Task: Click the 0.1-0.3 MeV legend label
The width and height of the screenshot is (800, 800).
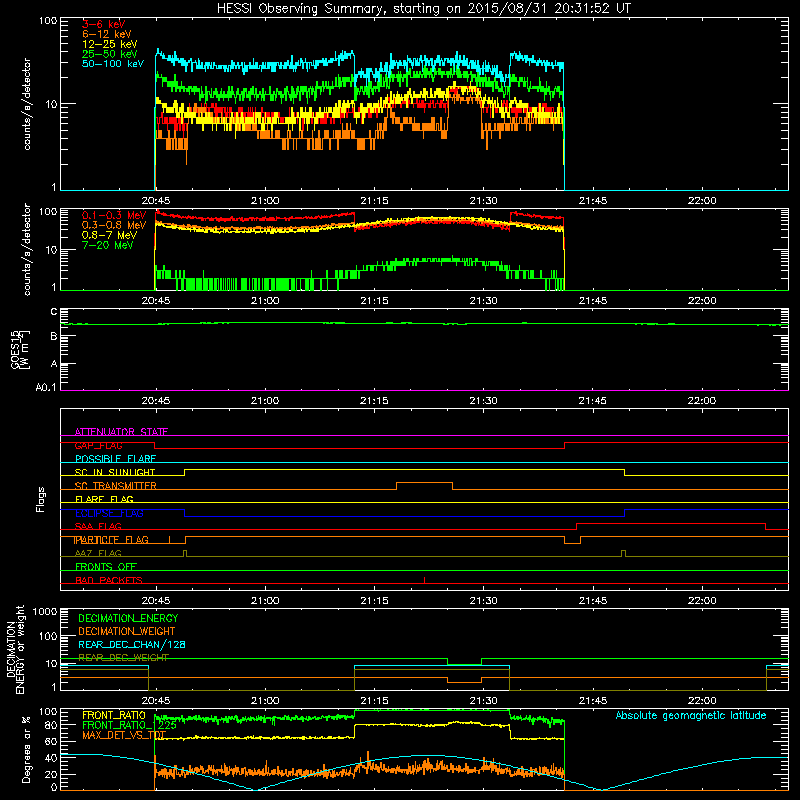Action: 114,215
